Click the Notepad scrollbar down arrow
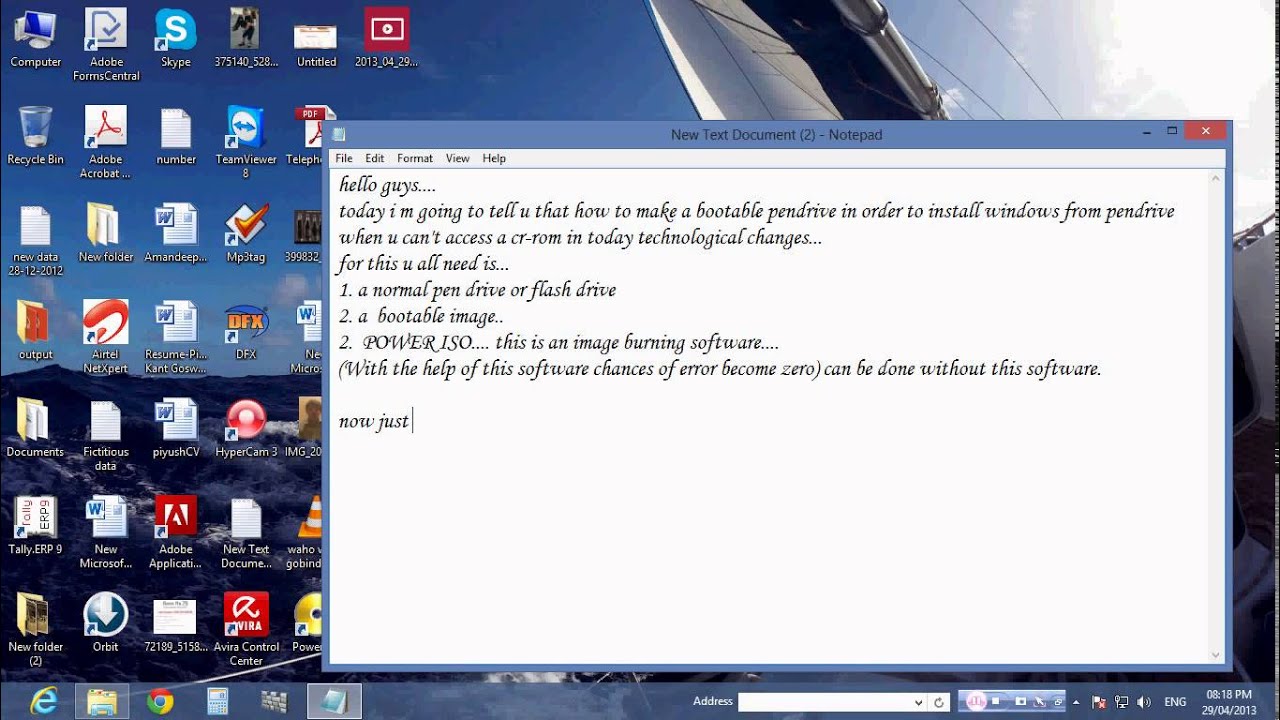The width and height of the screenshot is (1280, 720). pyautogui.click(x=1216, y=655)
